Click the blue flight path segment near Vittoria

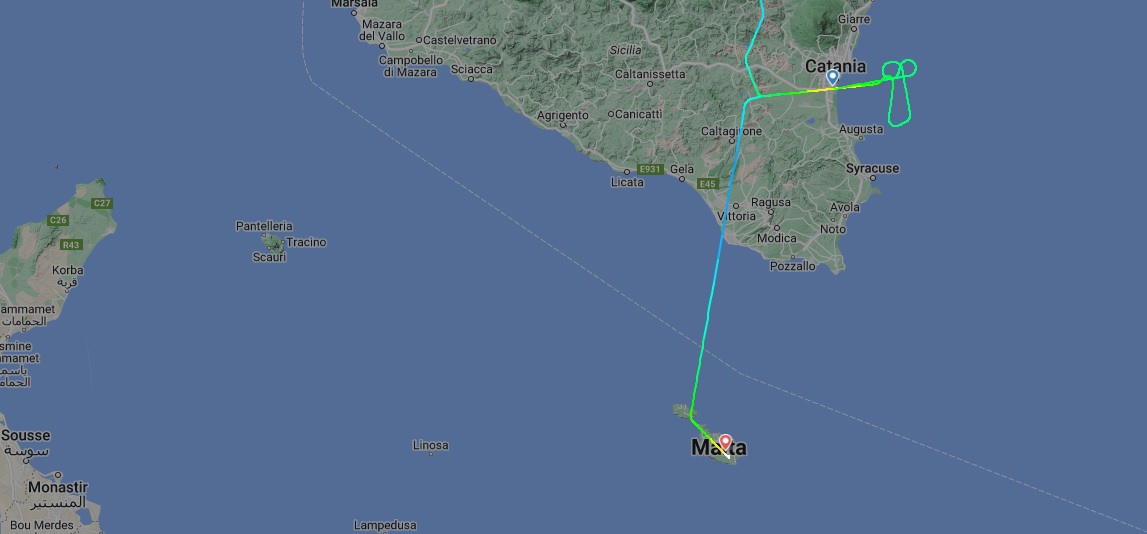click(724, 219)
